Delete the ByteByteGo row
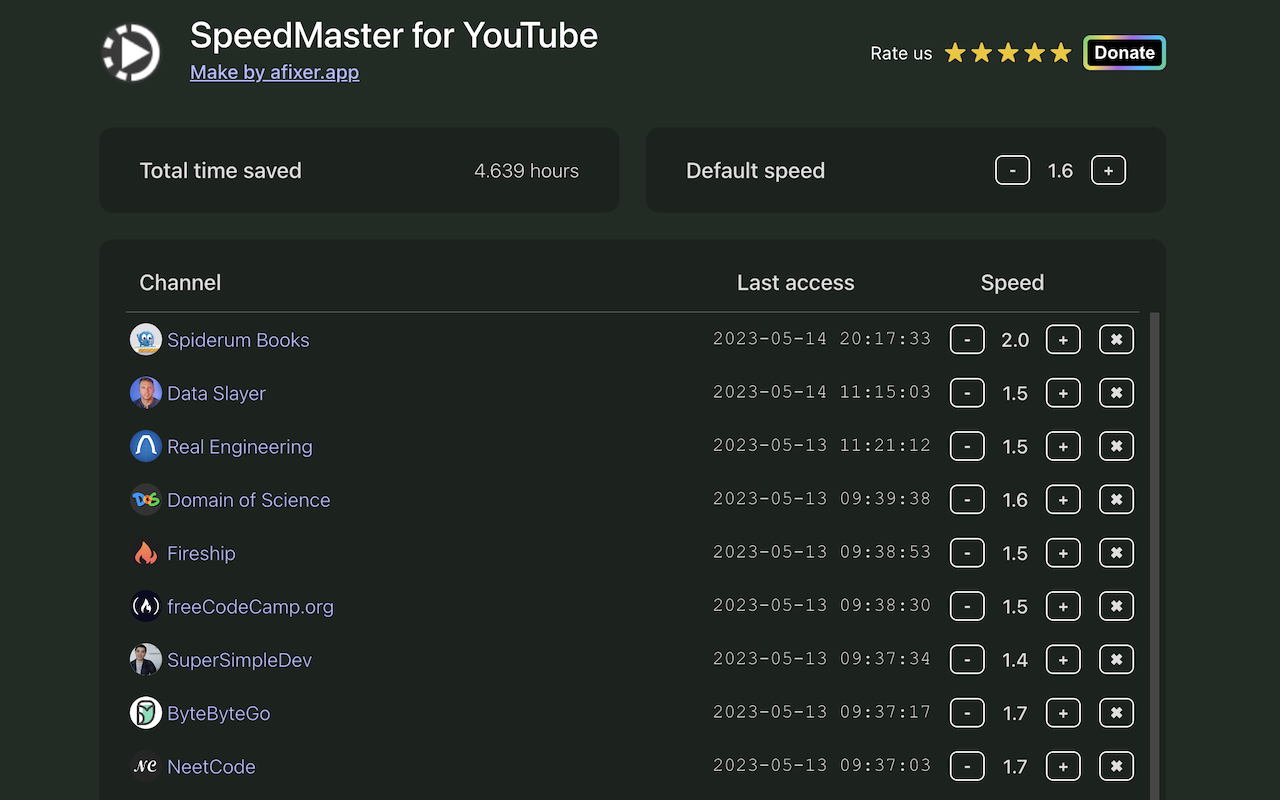 pyautogui.click(x=1116, y=713)
